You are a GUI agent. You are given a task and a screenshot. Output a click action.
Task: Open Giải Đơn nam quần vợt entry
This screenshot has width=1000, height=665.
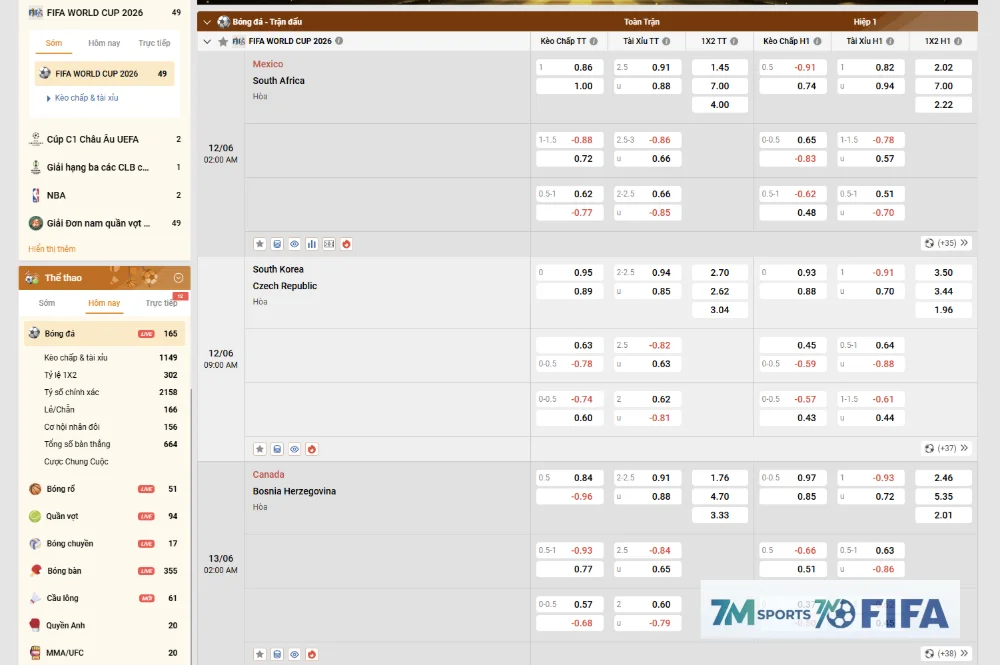point(105,223)
